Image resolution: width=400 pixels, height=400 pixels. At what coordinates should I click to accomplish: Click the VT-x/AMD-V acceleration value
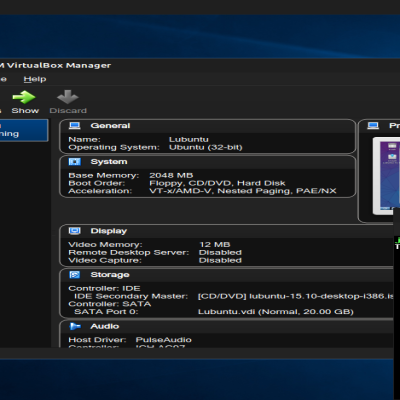pyautogui.click(x=243, y=191)
